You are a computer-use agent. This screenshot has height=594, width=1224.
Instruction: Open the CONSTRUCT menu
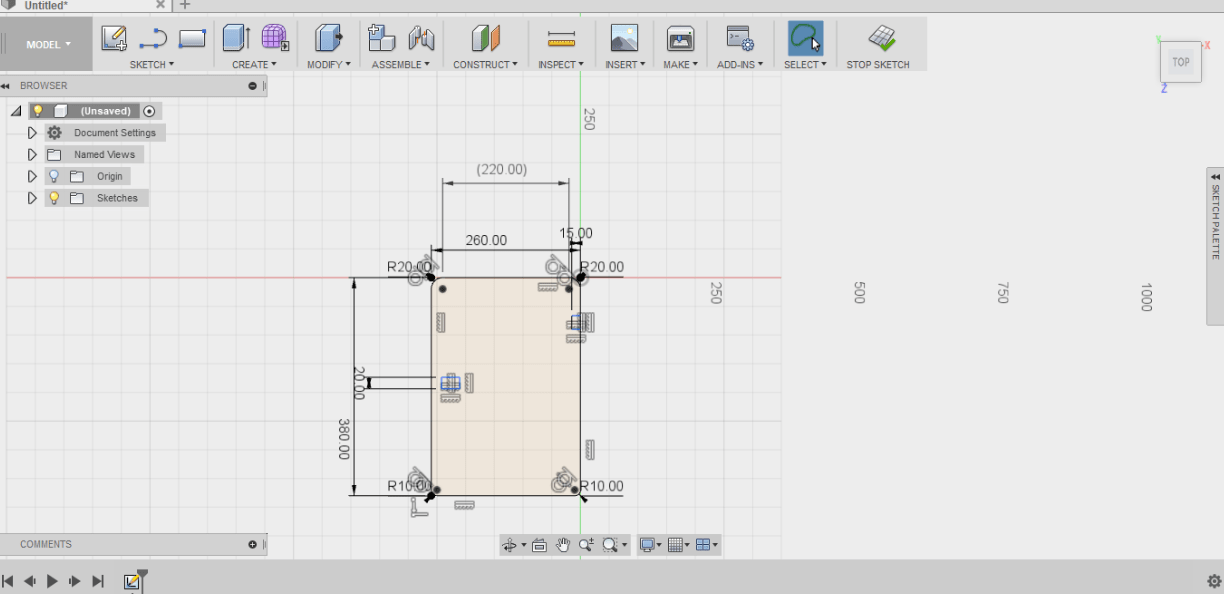[x=486, y=64]
